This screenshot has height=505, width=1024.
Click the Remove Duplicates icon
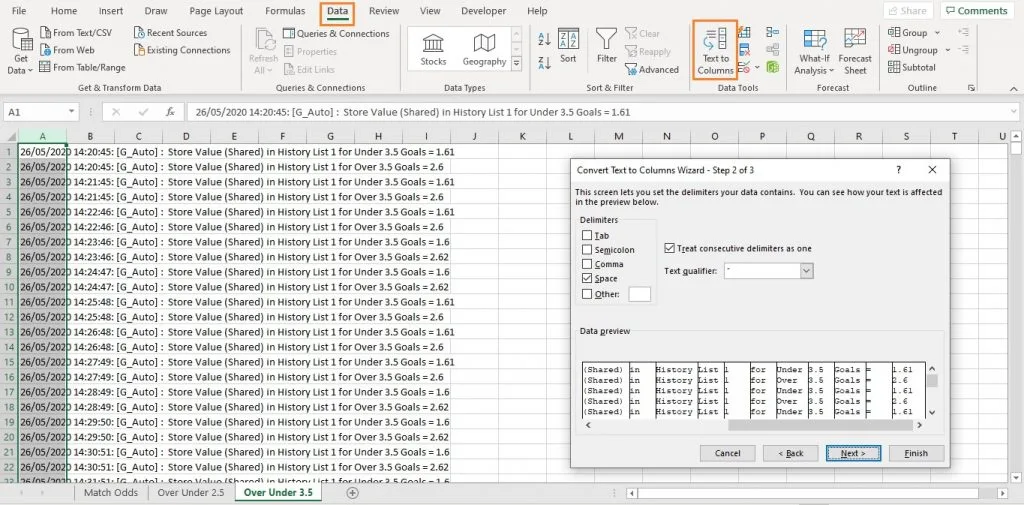click(x=744, y=50)
